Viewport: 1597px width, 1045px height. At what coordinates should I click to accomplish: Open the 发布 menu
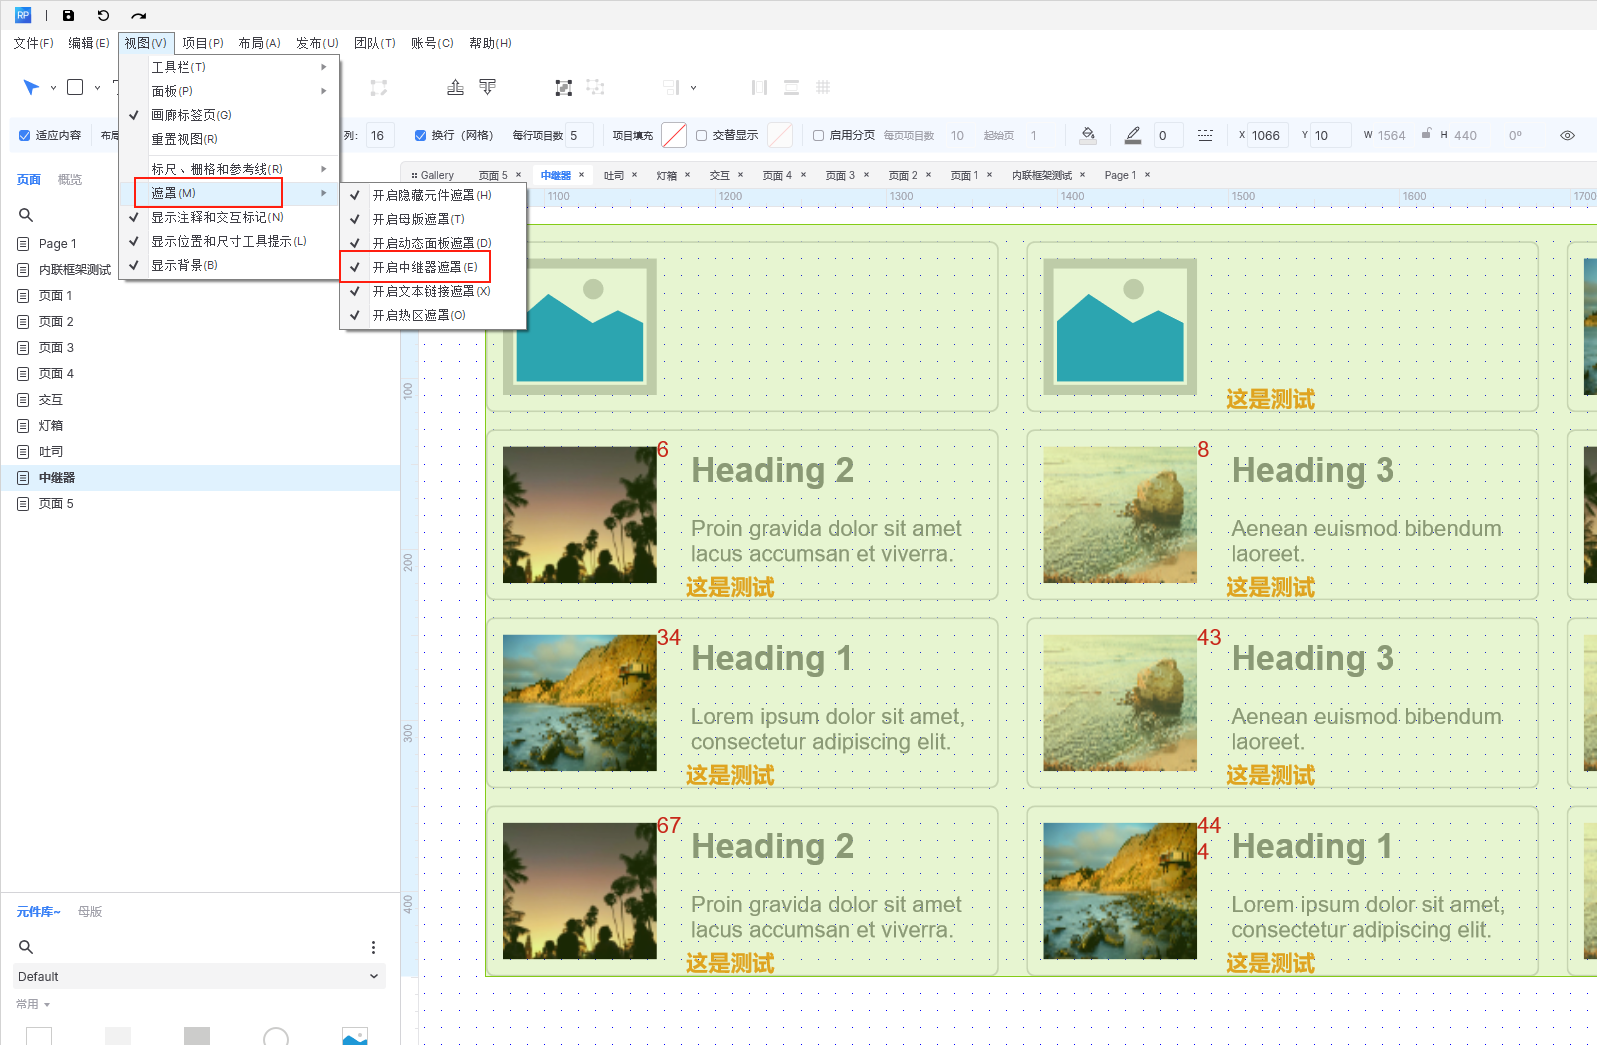tap(317, 43)
